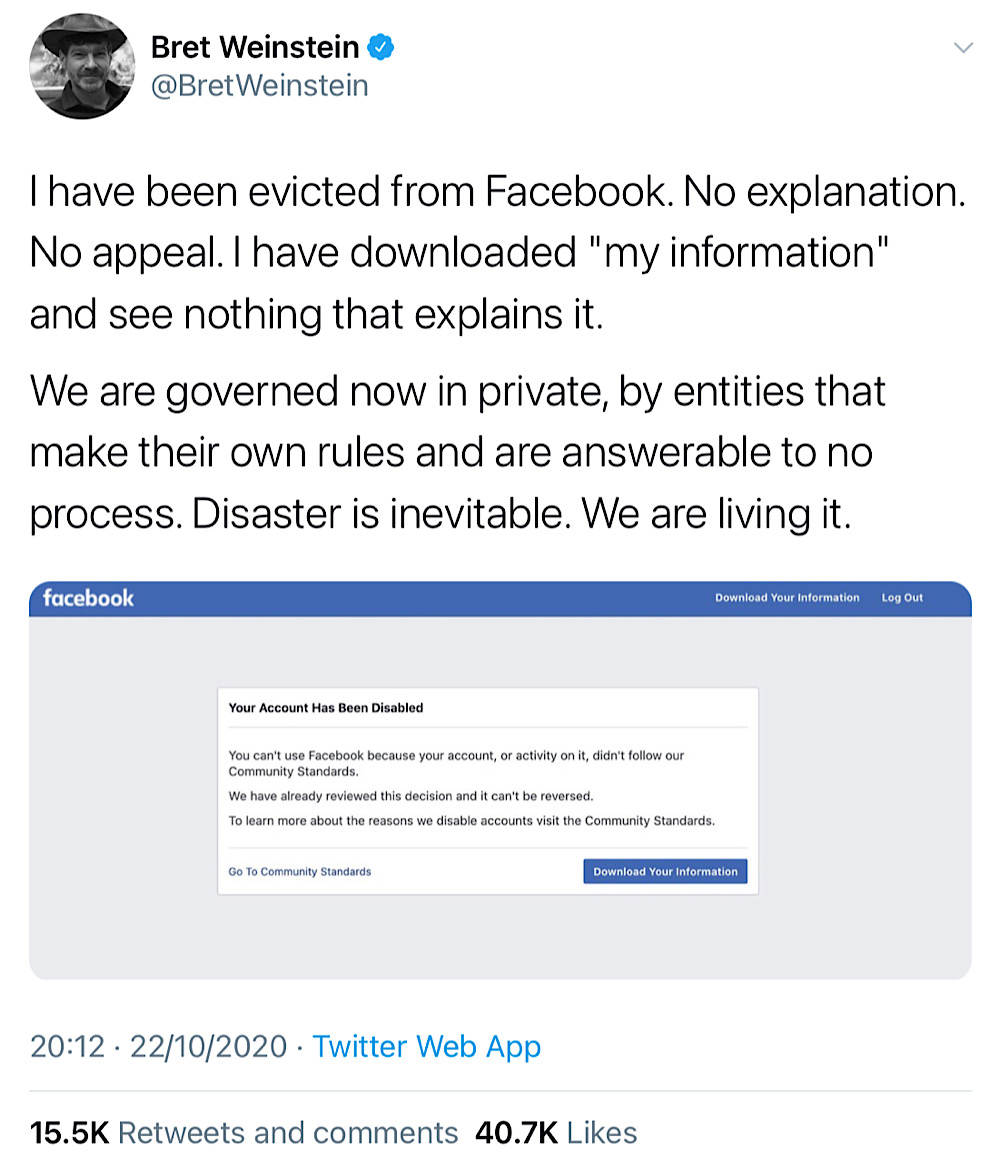
Task: Click the decision can't be reversed message
Action: pyautogui.click(x=411, y=796)
